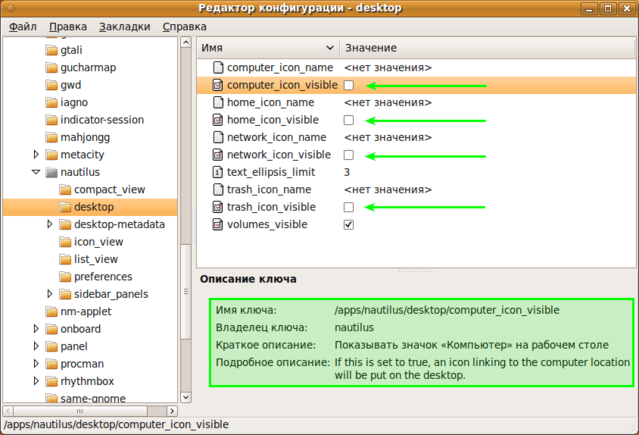Screen dimensions: 639x435
Task: Enable the computer_icon_visible checkbox
Action: pyautogui.click(x=349, y=86)
